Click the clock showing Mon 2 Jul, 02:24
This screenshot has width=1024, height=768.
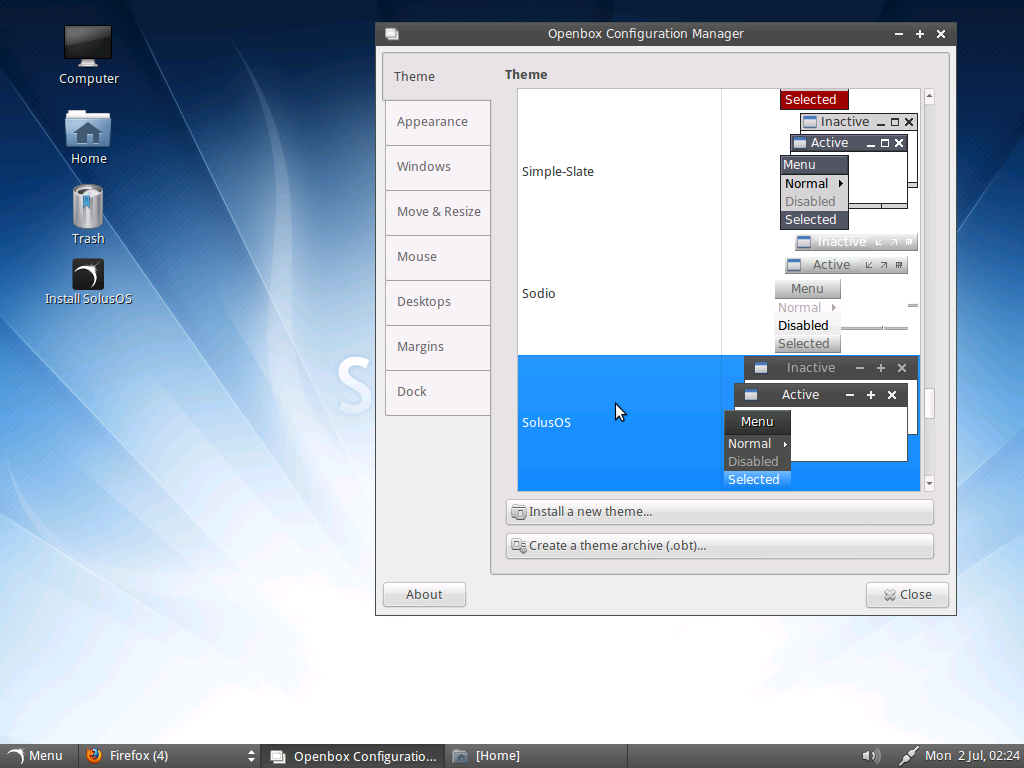[972, 756]
